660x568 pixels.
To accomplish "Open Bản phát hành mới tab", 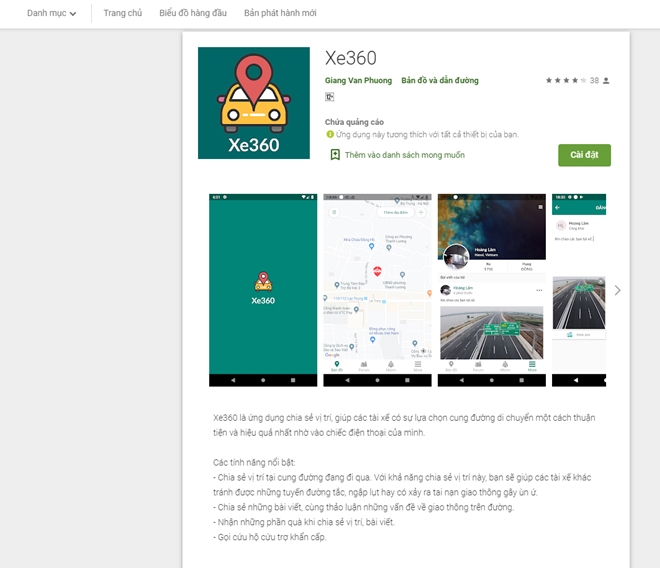I will 280,13.
